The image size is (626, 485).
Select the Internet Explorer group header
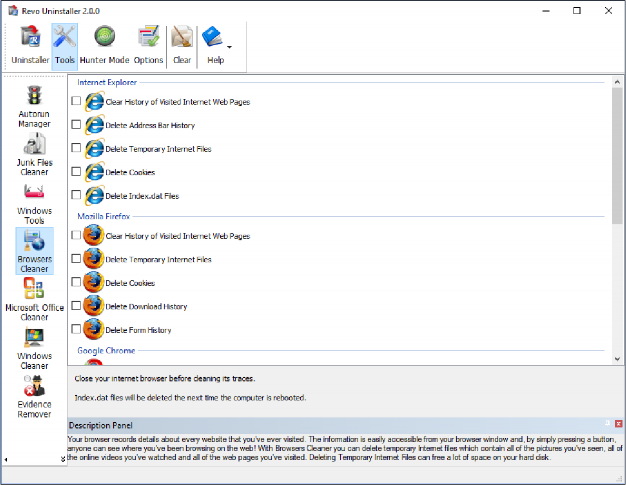coord(107,82)
